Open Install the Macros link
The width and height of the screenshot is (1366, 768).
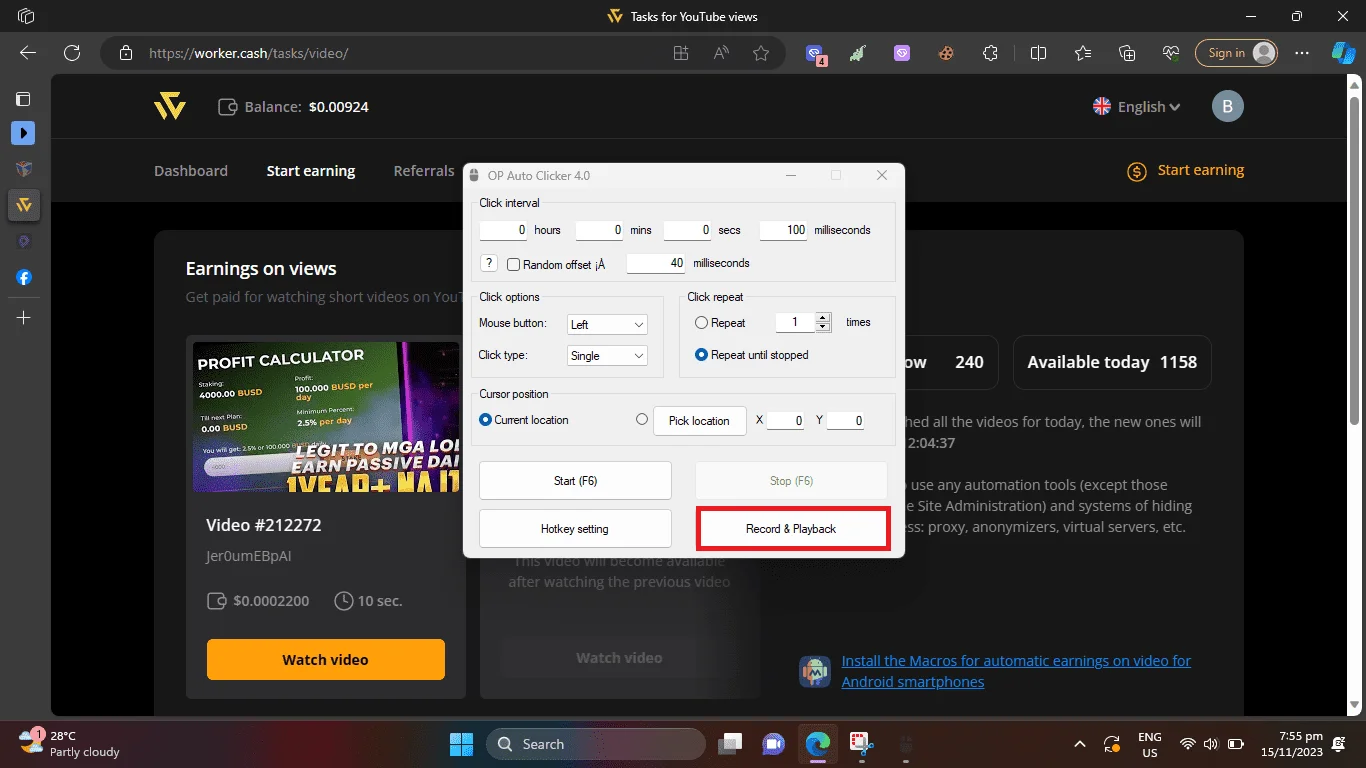click(1016, 671)
